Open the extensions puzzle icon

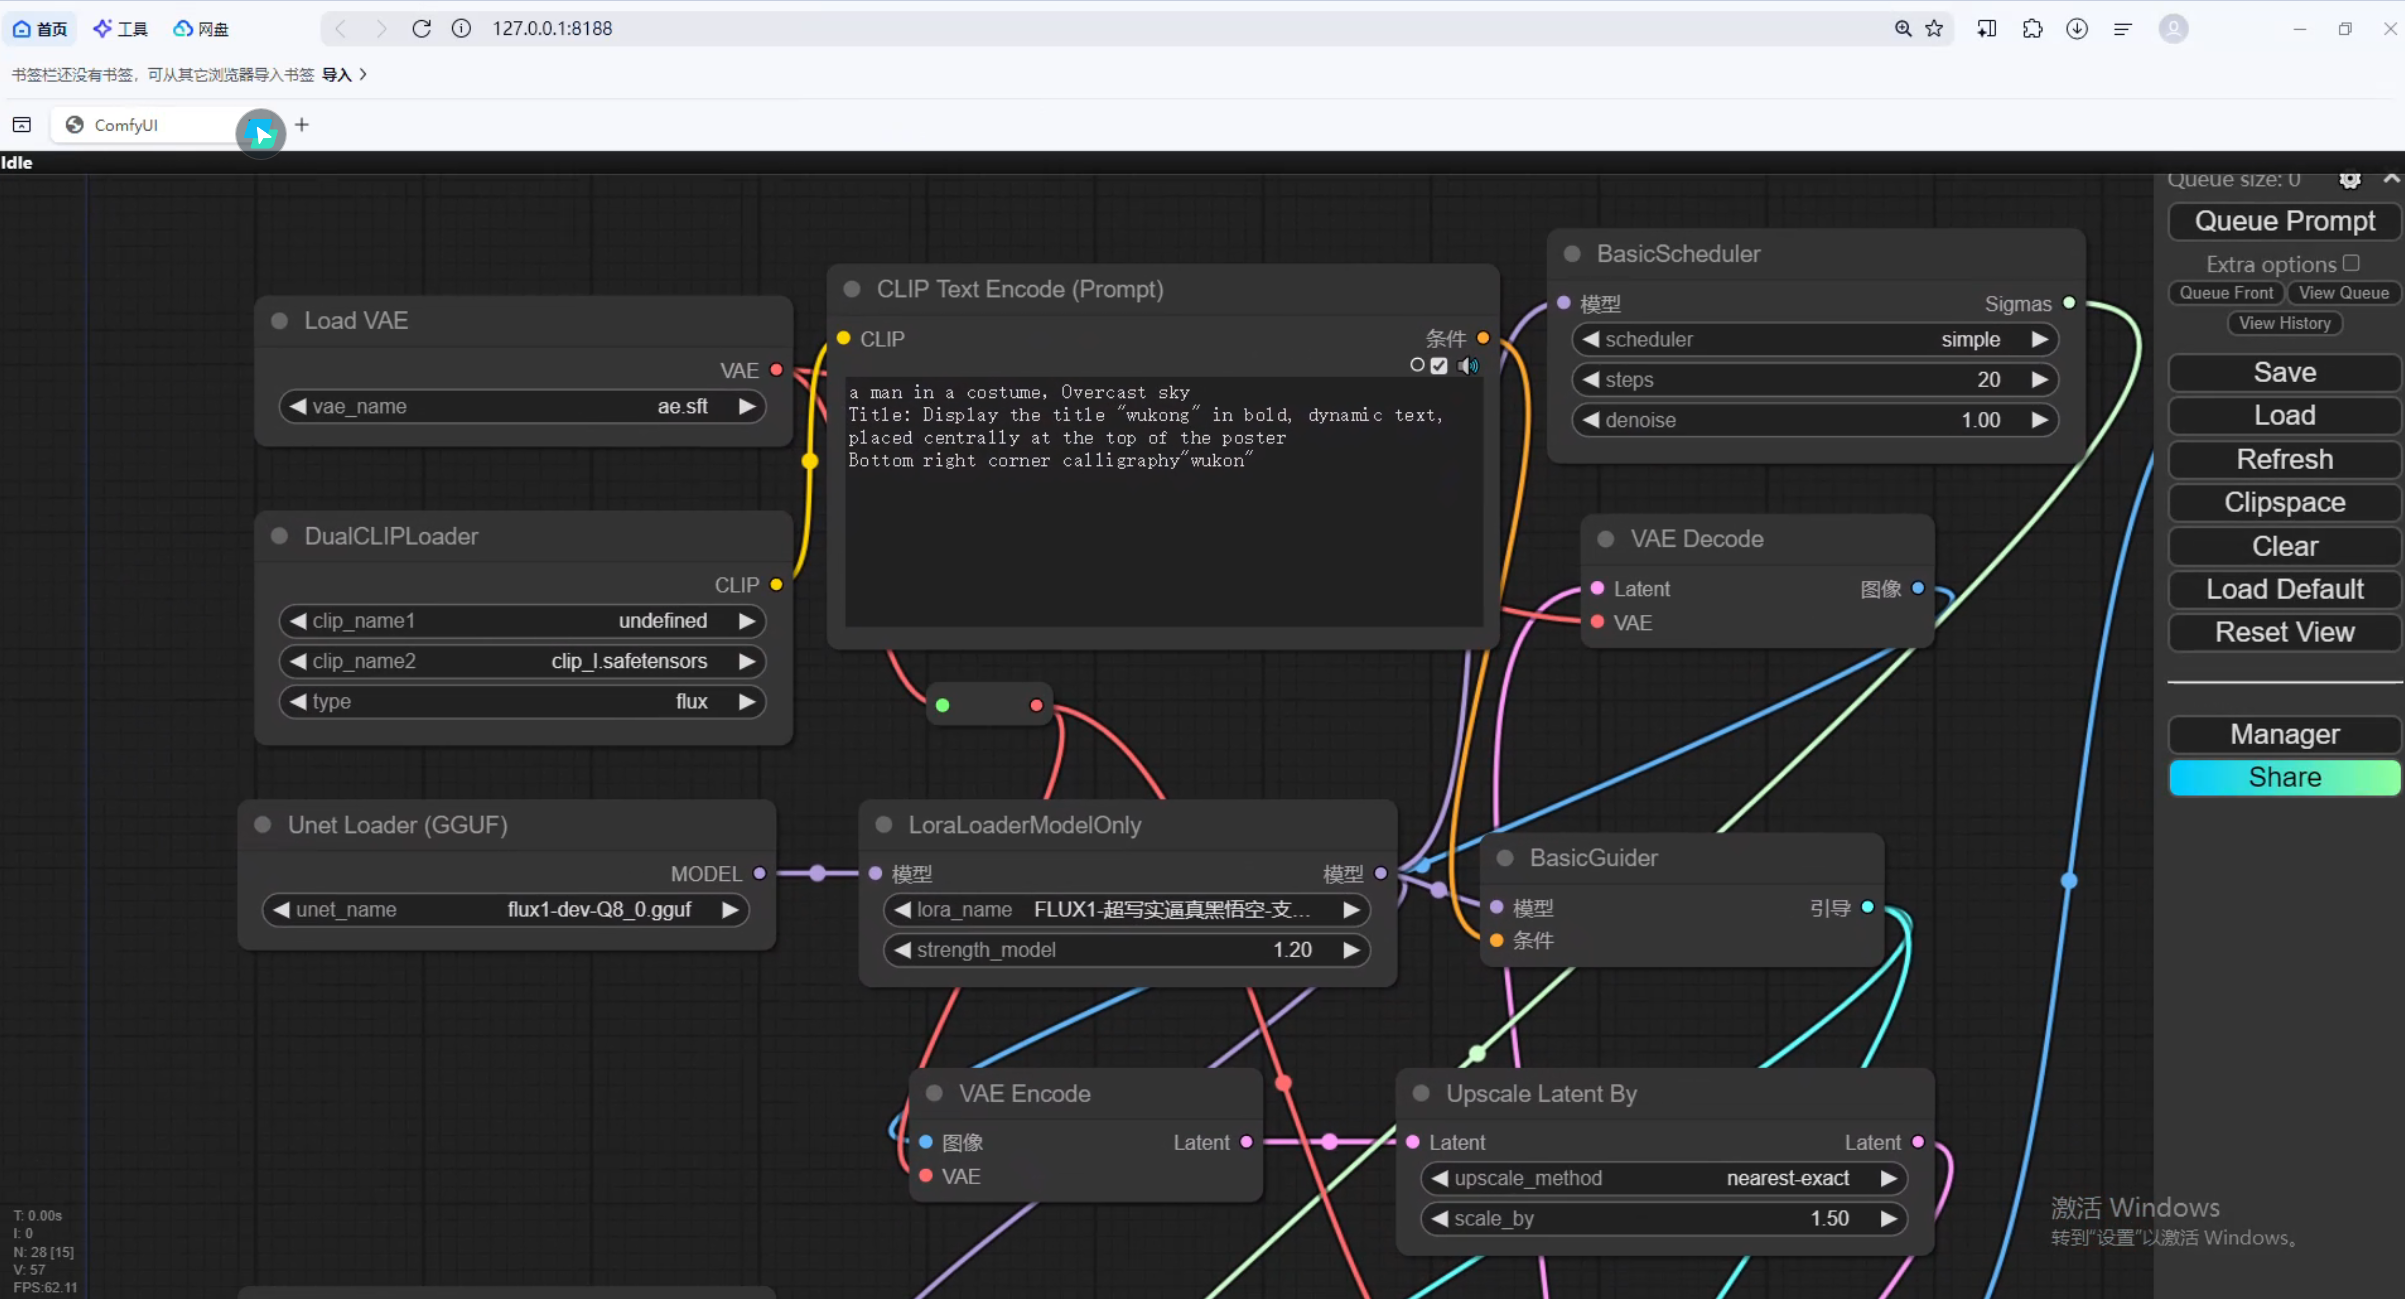click(x=2032, y=28)
